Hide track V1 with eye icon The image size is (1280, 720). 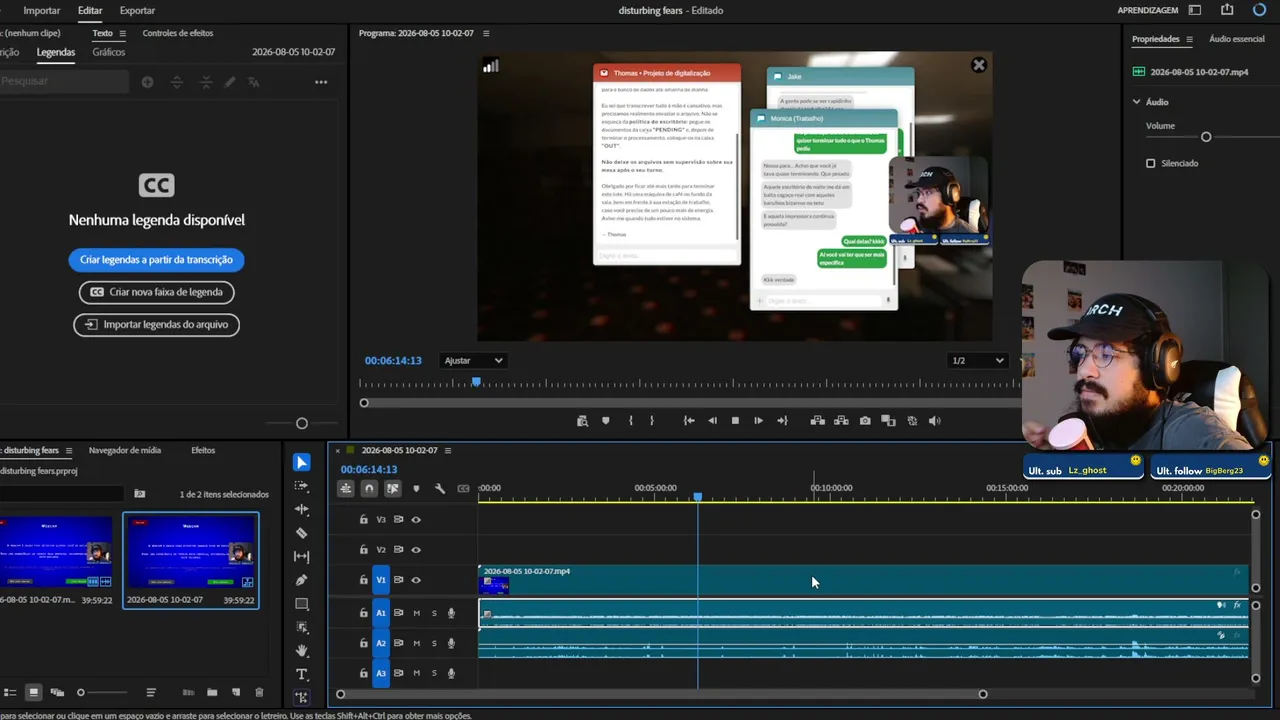point(416,580)
